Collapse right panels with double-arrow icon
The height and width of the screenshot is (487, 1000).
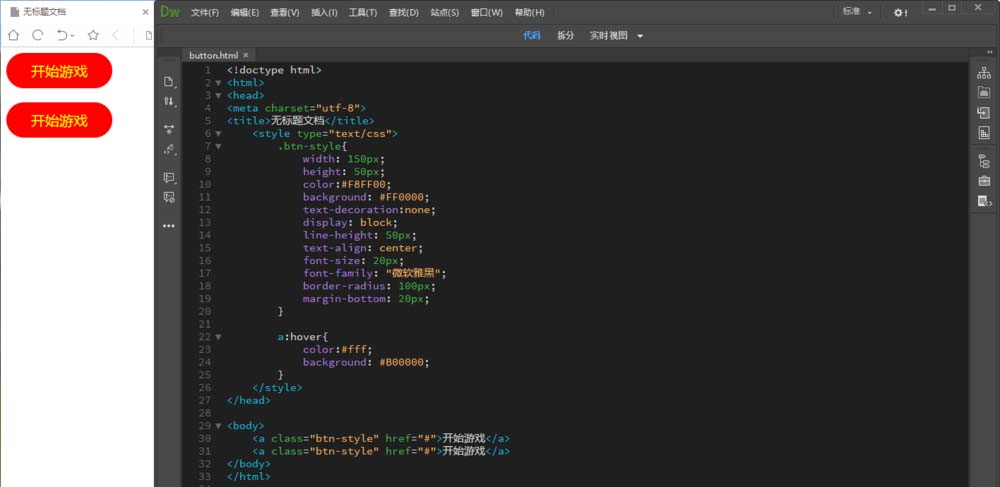coord(990,52)
